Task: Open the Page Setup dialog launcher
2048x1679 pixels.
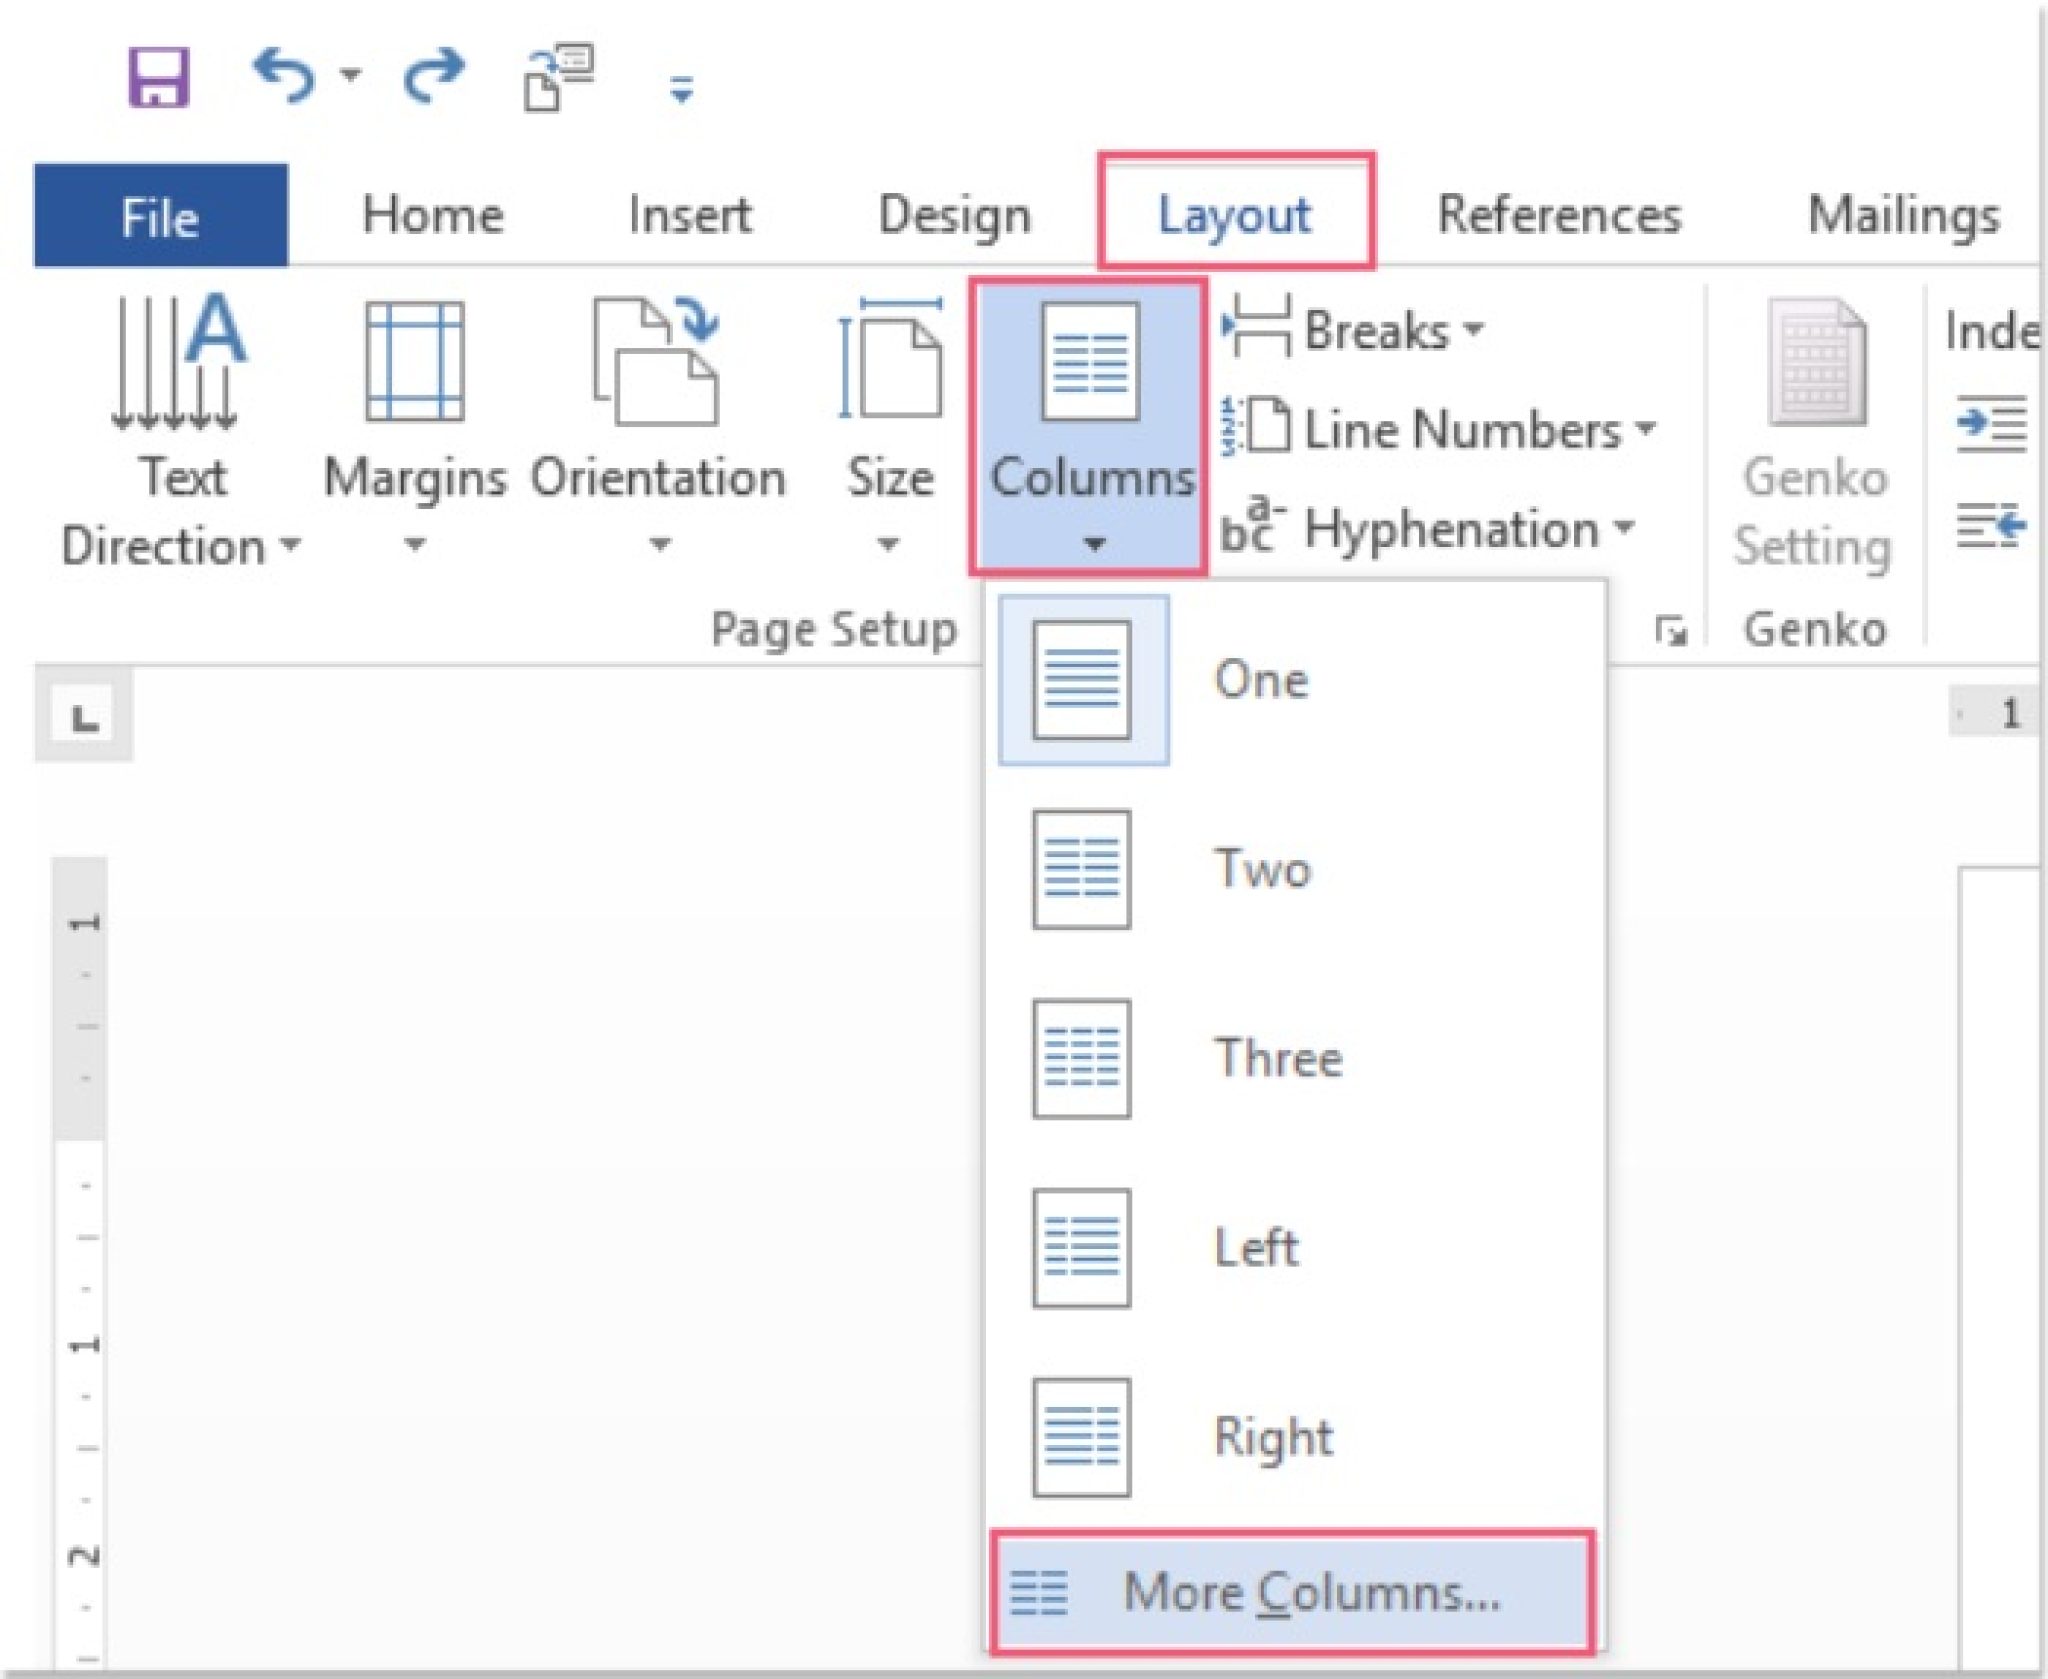Action: 1674,628
